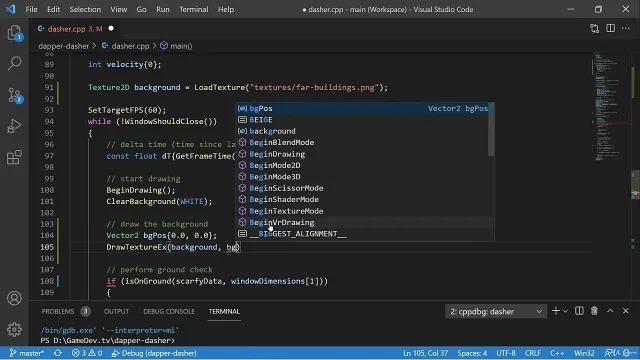Select BeginShaderMode suggestion
This screenshot has height=360, width=640.
(x=363, y=200)
